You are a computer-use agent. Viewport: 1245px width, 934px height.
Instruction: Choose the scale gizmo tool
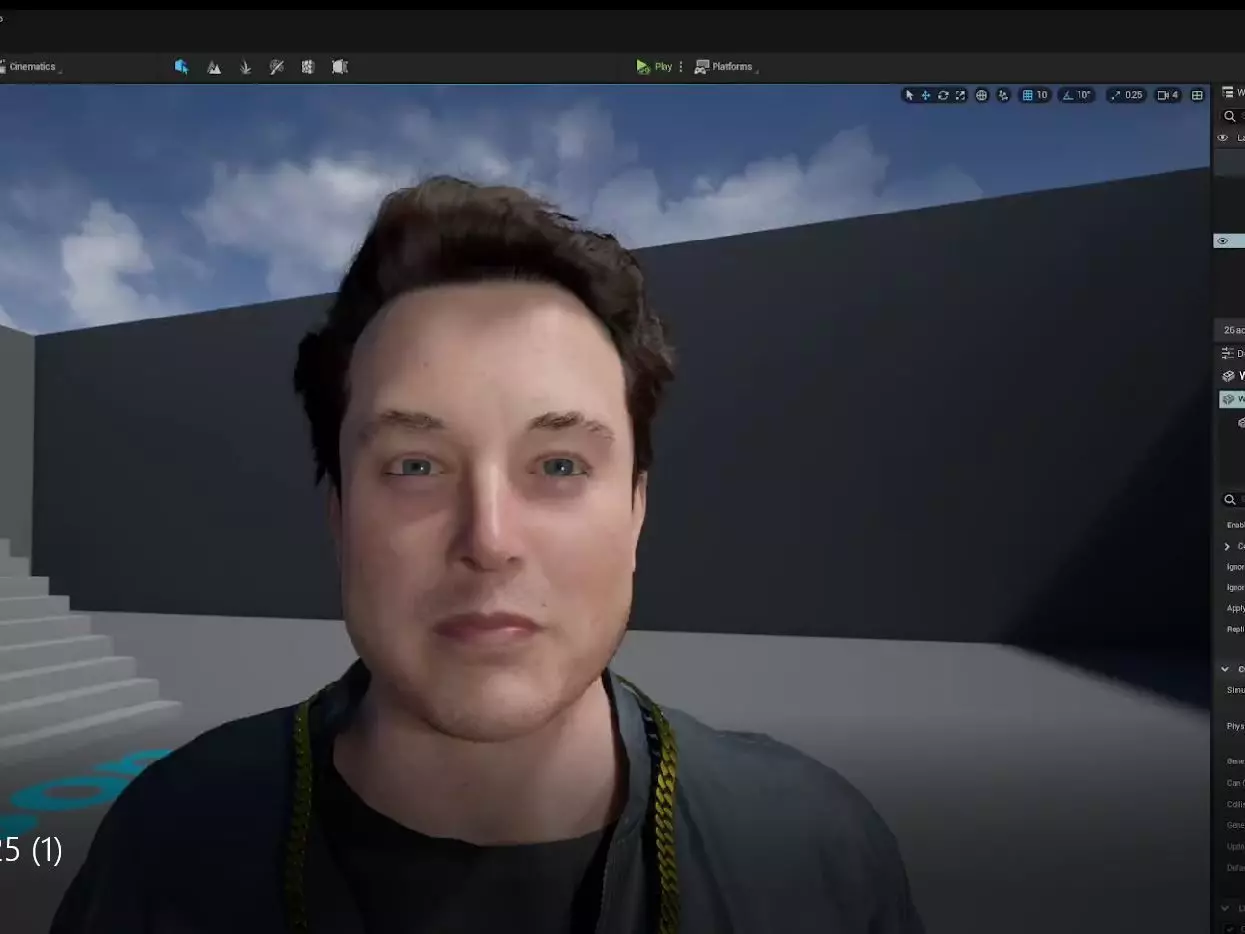[960, 95]
